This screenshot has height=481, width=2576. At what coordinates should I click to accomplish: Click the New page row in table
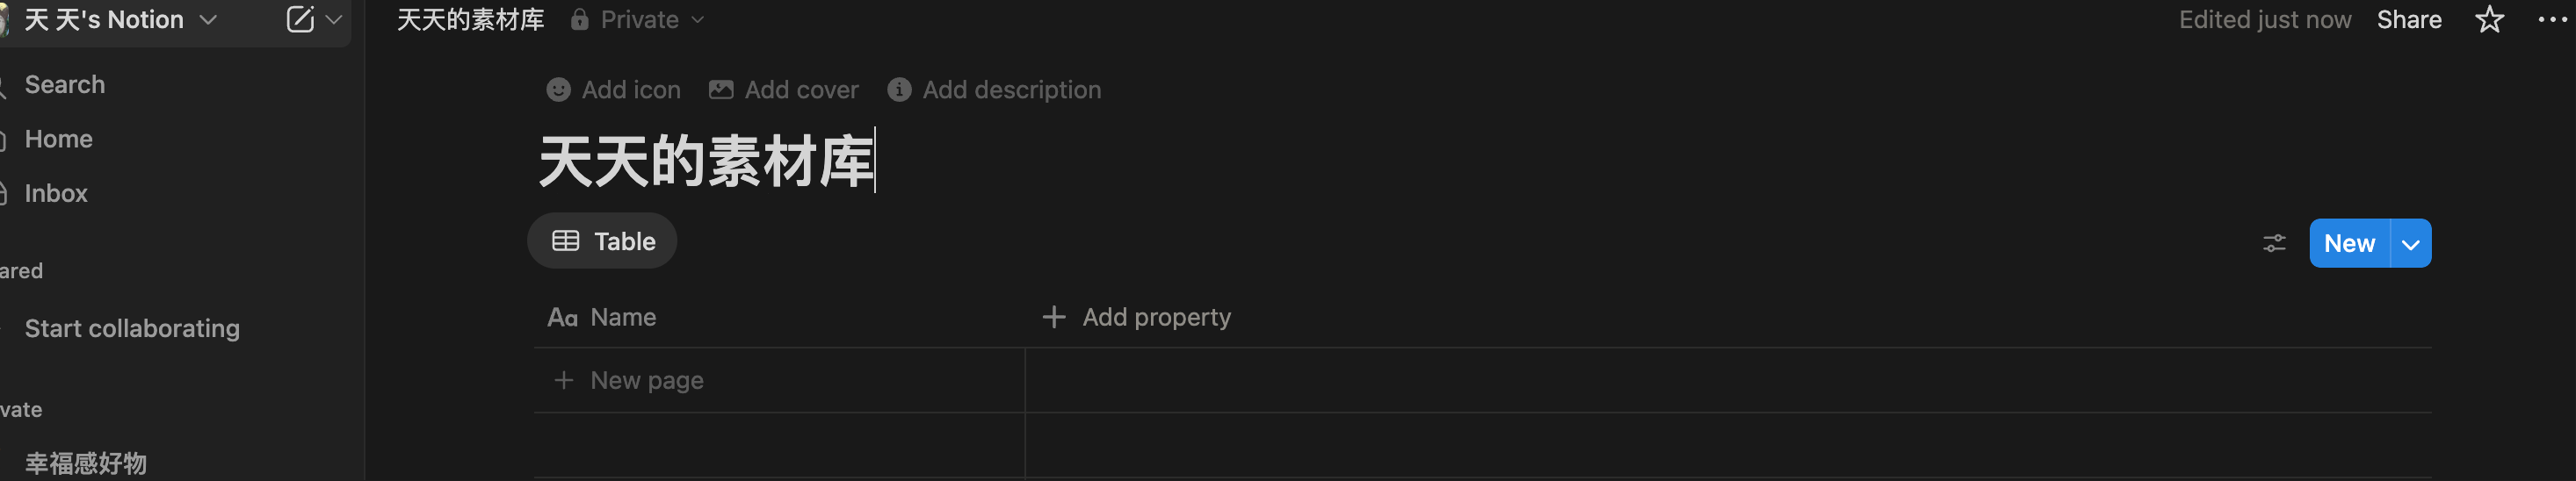[779, 381]
